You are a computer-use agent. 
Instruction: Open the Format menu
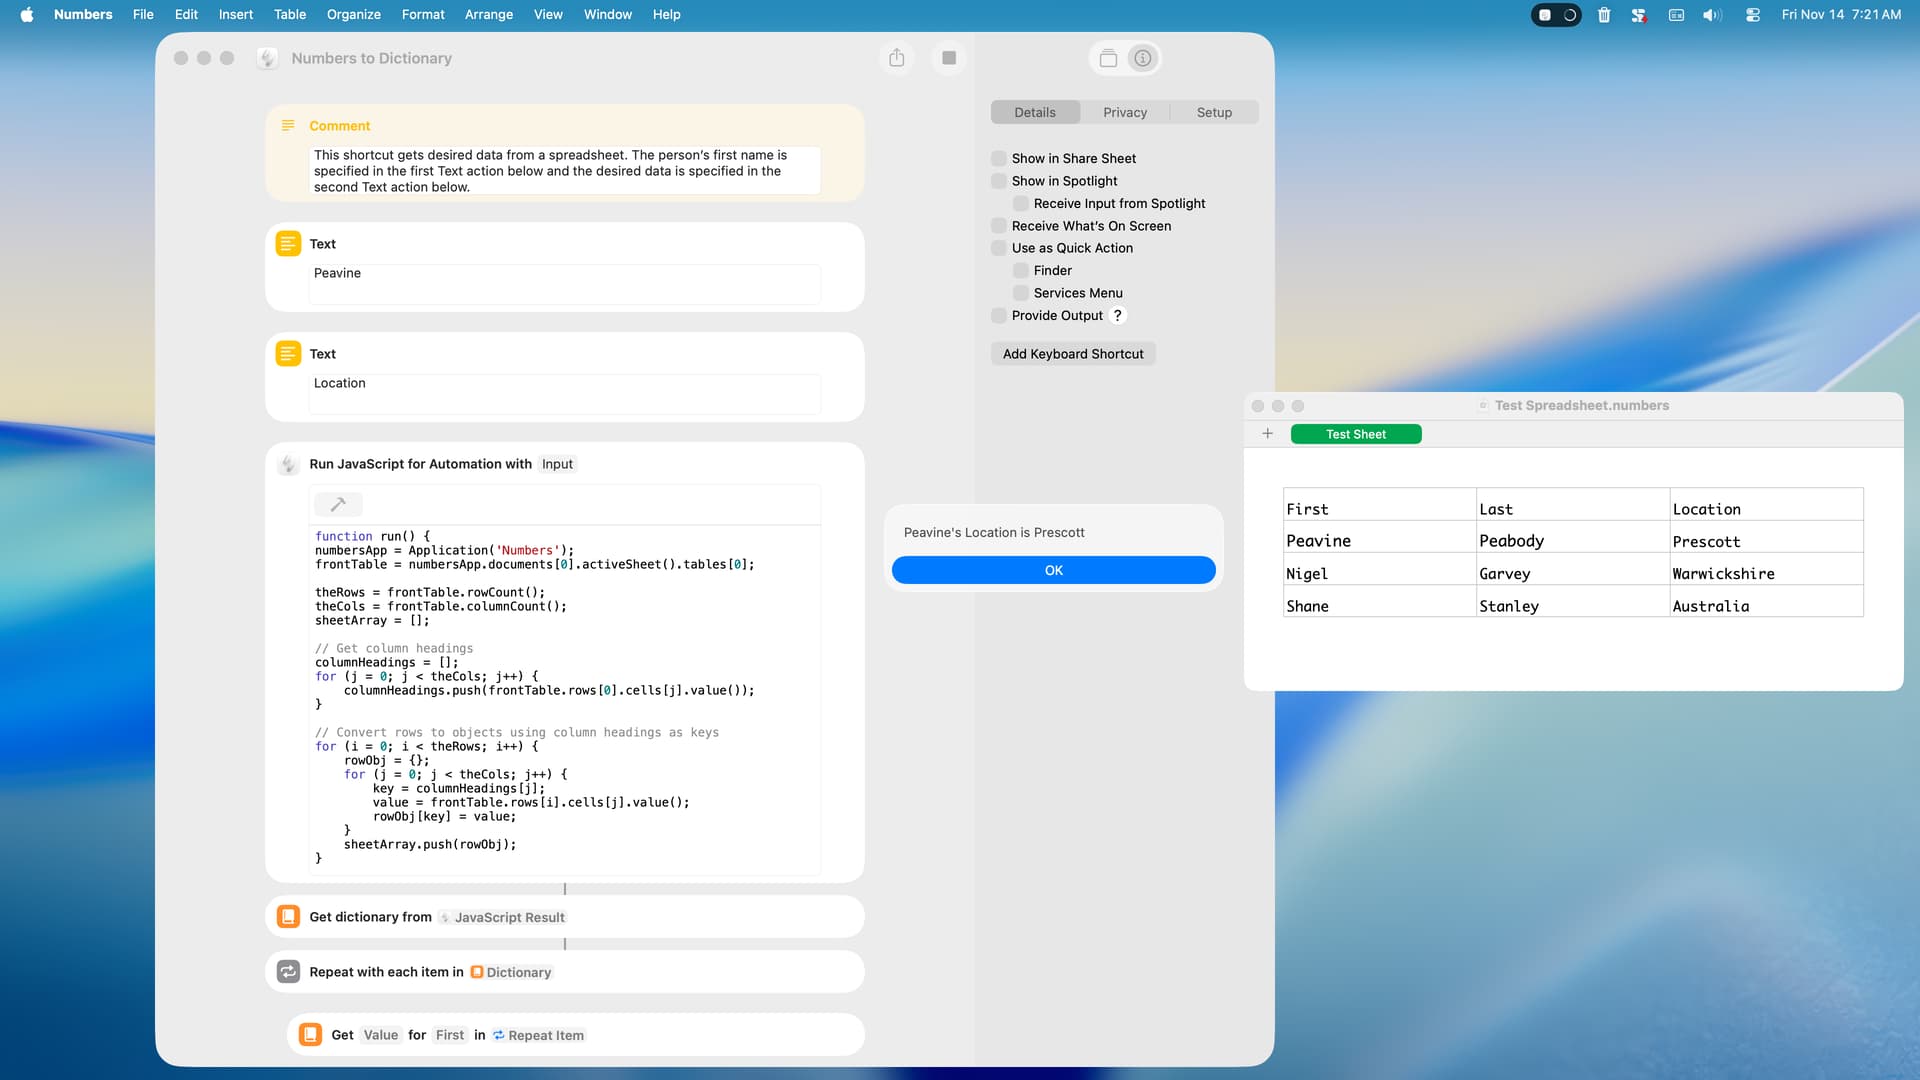422,15
